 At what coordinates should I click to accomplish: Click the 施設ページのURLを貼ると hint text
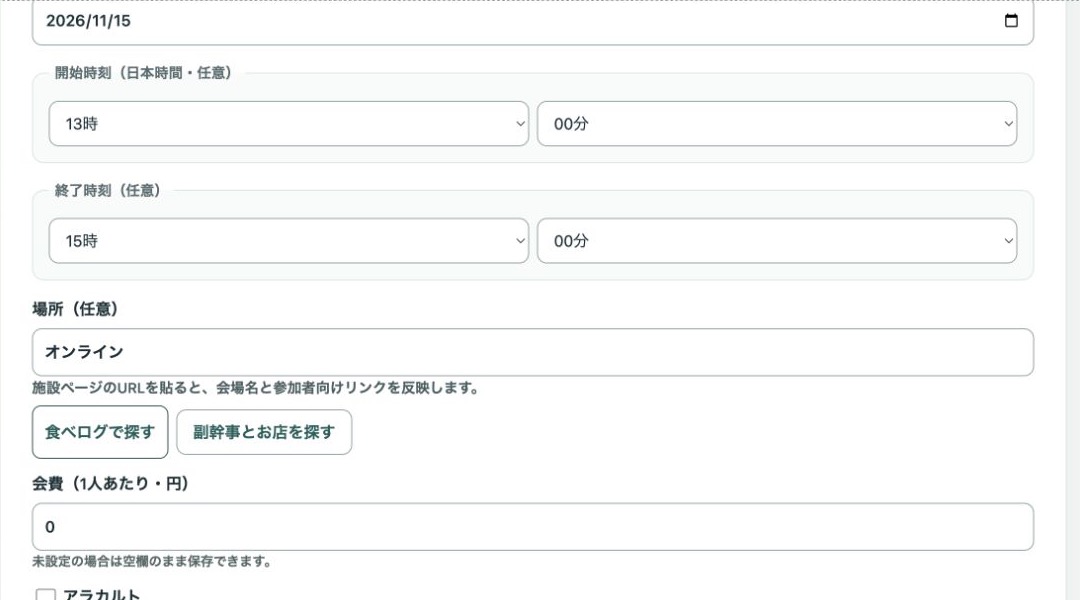tap(256, 388)
